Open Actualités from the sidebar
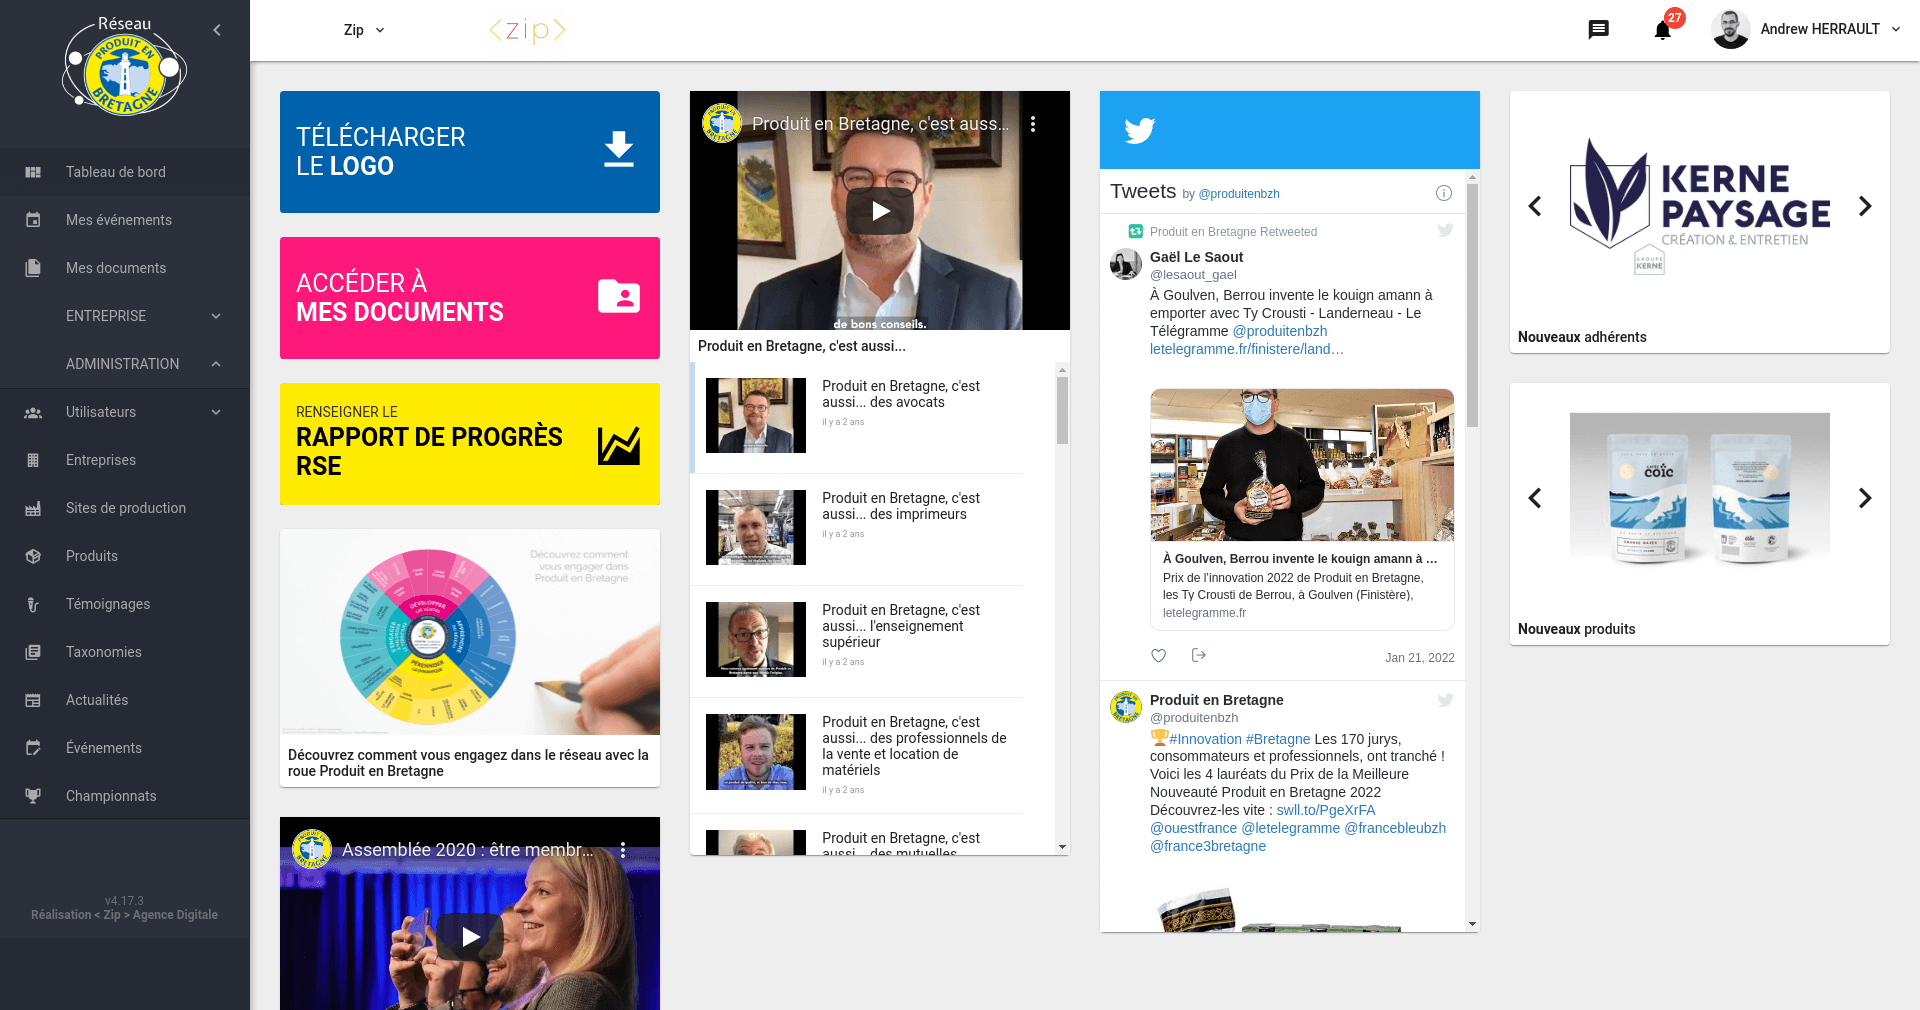Image resolution: width=1920 pixels, height=1010 pixels. point(98,700)
